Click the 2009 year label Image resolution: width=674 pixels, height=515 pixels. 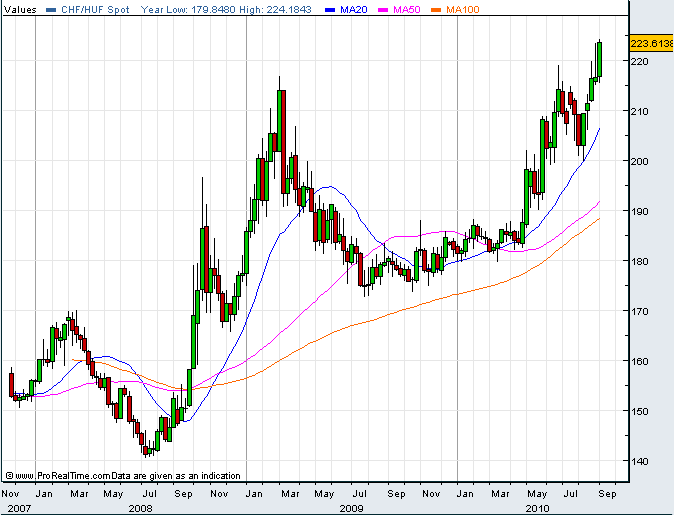(352, 509)
